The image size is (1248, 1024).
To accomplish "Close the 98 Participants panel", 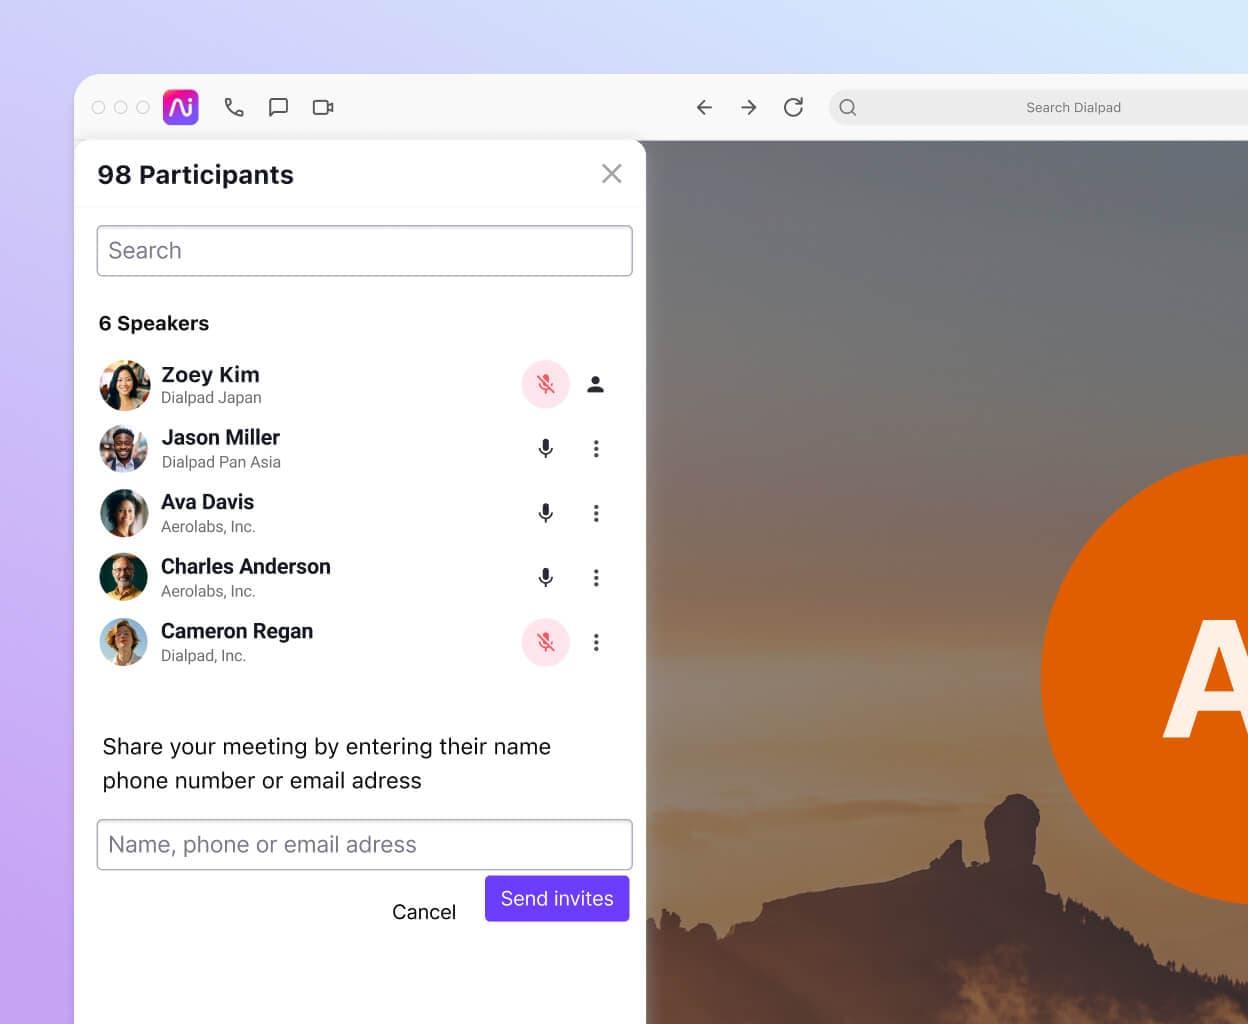I will coord(612,173).
